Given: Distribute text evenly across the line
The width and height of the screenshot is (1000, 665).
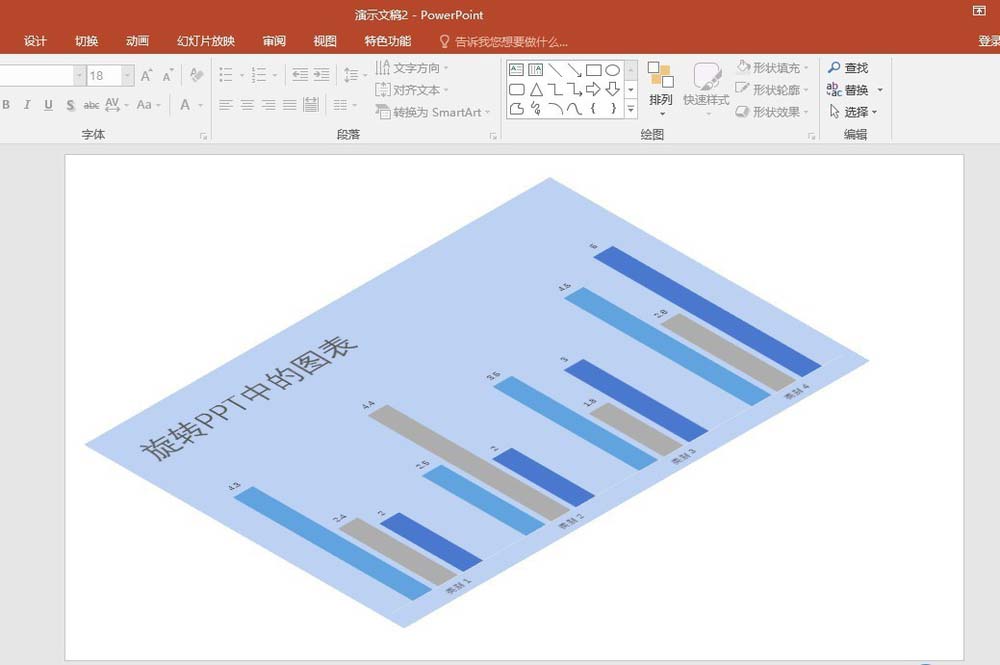Looking at the screenshot, I should [x=311, y=105].
